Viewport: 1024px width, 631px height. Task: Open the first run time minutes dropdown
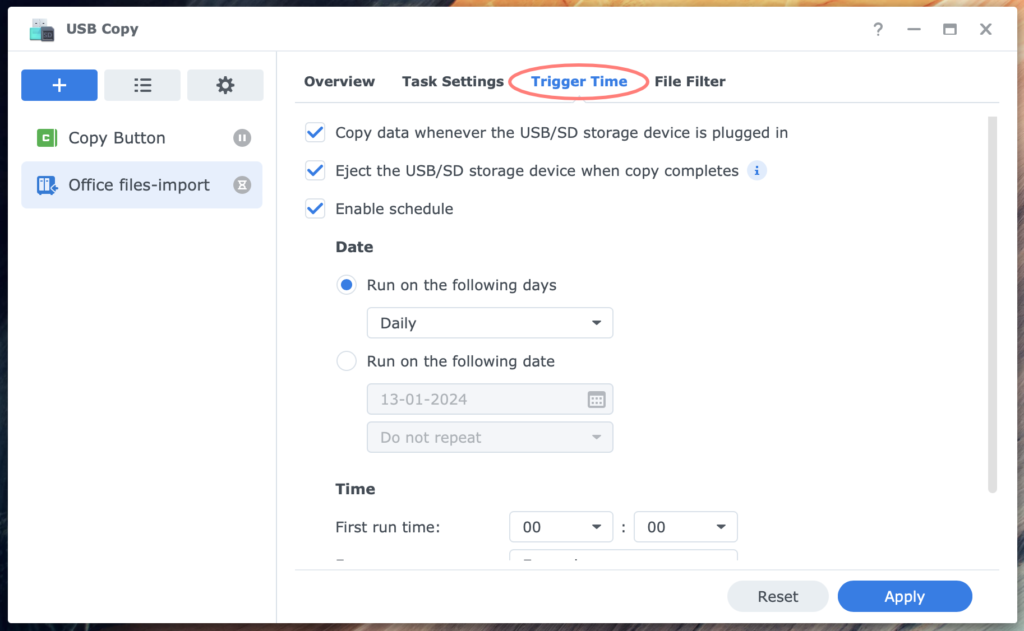(686, 527)
